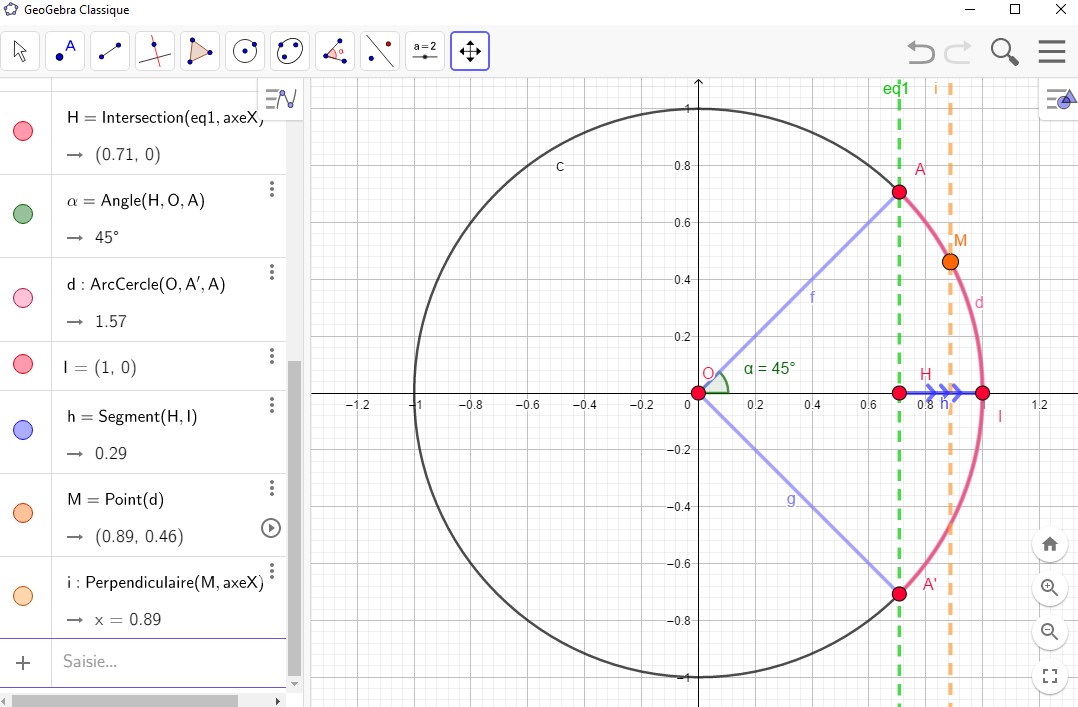1078x707 pixels.
Task: Open the main hamburger menu
Action: point(1052,52)
